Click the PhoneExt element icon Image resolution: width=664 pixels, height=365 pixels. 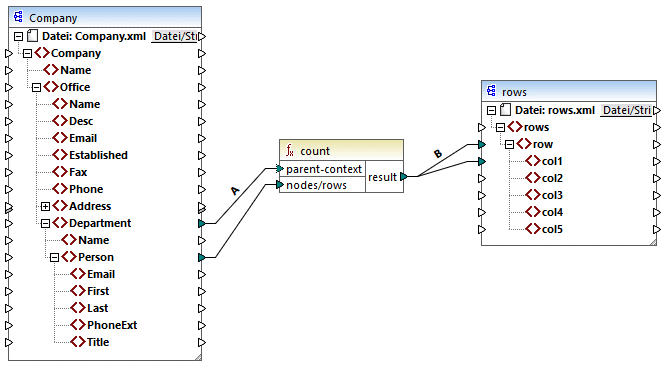78,325
